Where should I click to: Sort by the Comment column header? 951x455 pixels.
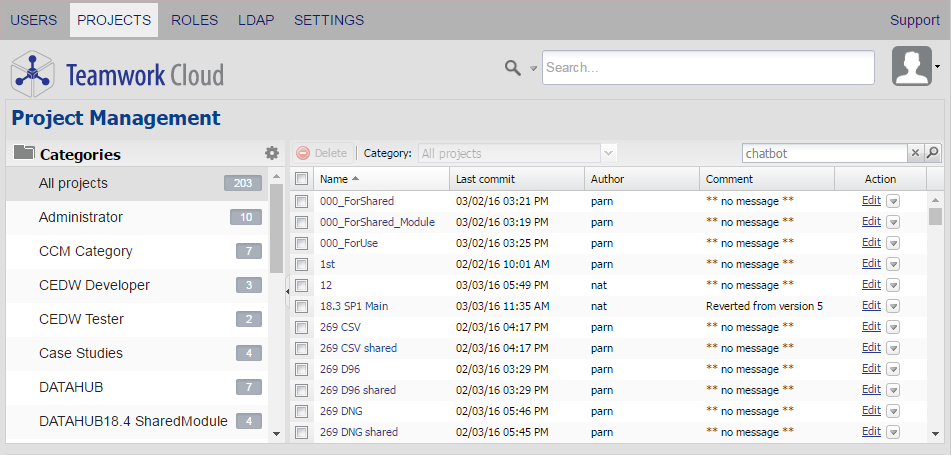tap(767, 179)
